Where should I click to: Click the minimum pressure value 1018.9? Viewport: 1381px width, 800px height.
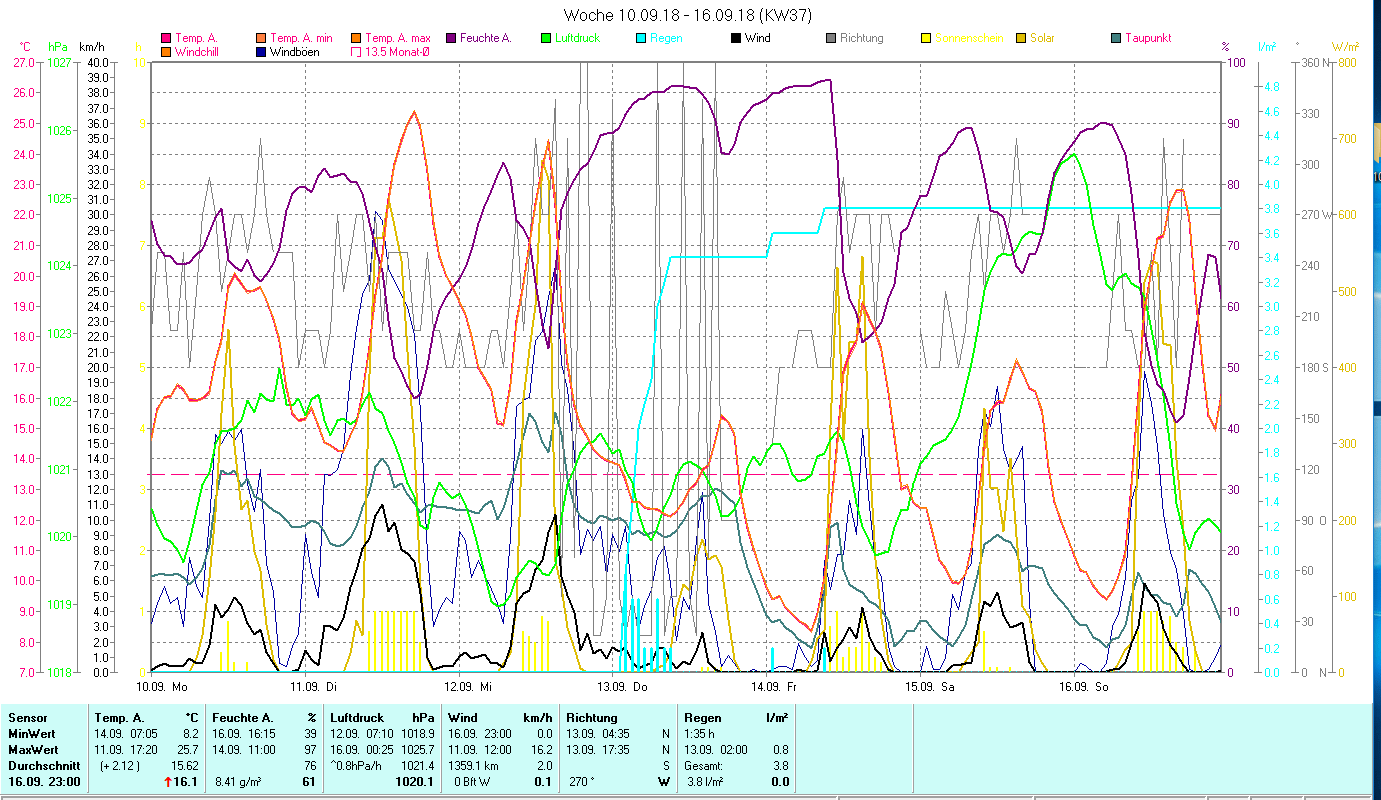(418, 734)
